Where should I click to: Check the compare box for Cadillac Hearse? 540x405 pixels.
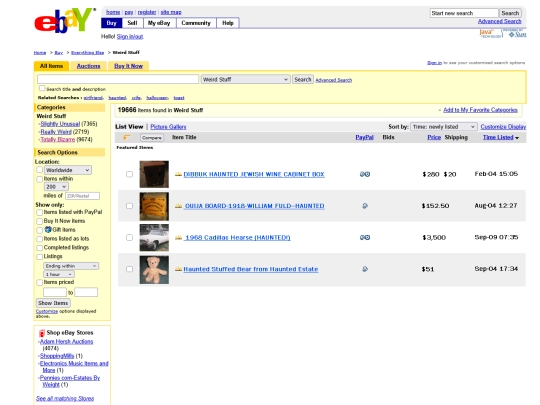point(129,238)
